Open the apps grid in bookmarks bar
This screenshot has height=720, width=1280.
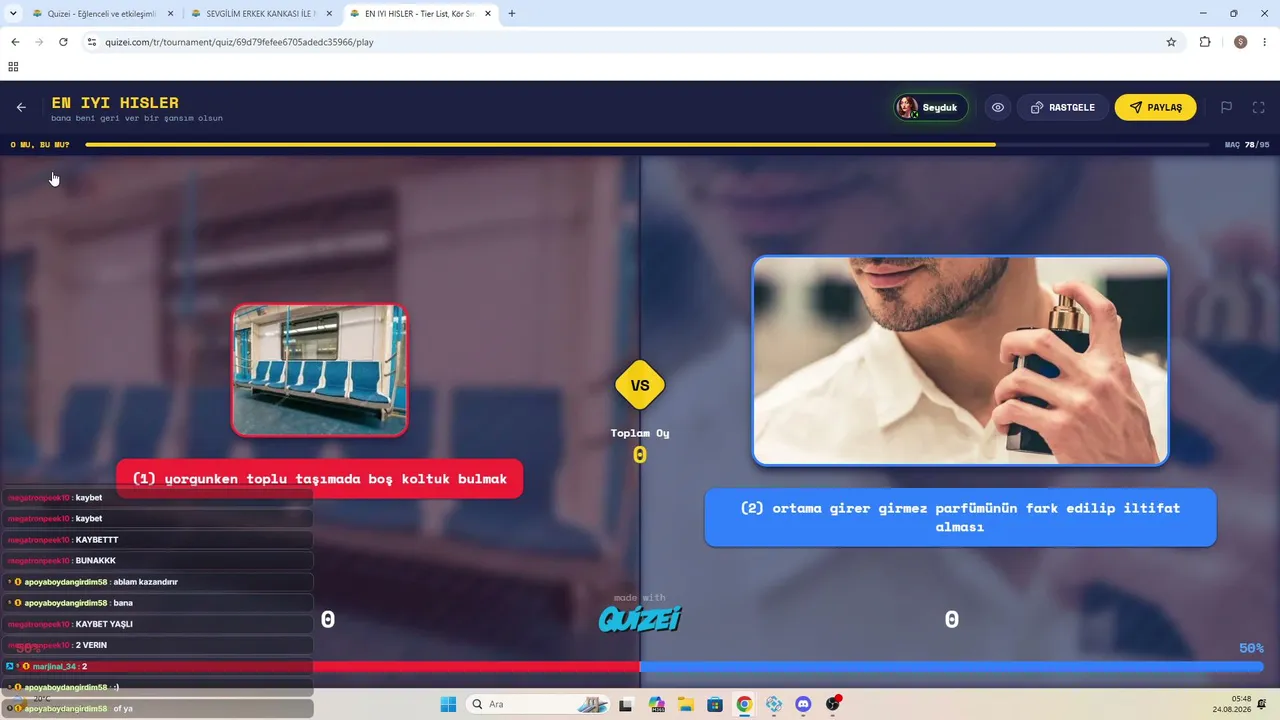[x=13, y=67]
